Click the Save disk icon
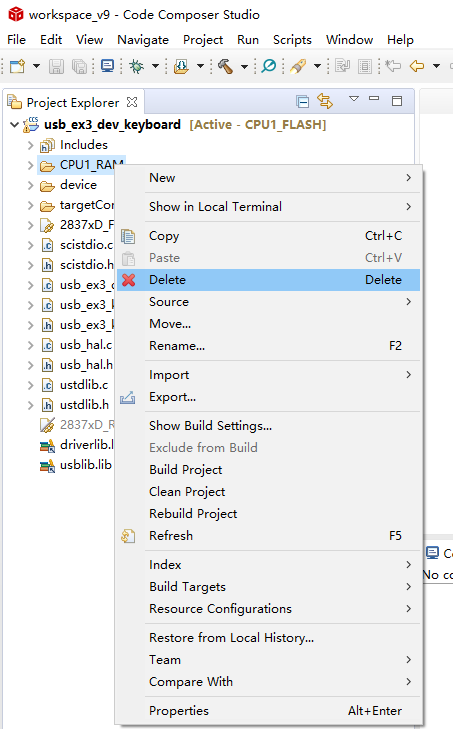The image size is (453, 729). (56, 66)
